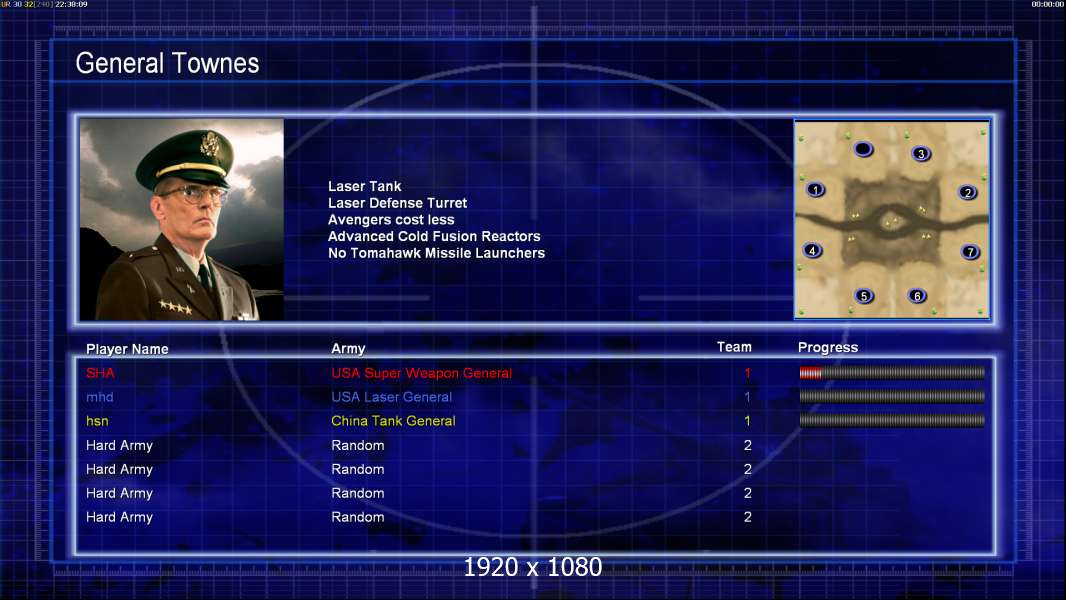Click the 22:38:09 clock readout in the corner
Screen dimensions: 1066x600
pyautogui.click(x=71, y=4)
